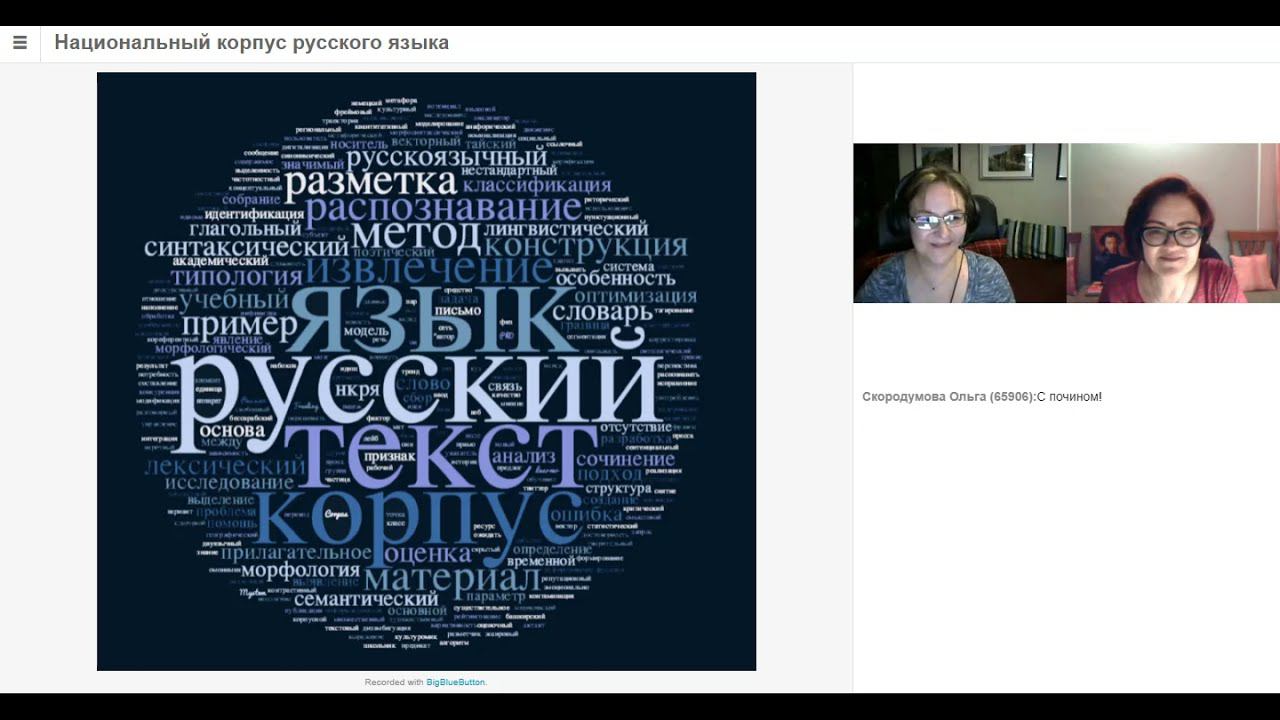Select the word cloud presentation slide
The width and height of the screenshot is (1280, 720).
coord(426,371)
